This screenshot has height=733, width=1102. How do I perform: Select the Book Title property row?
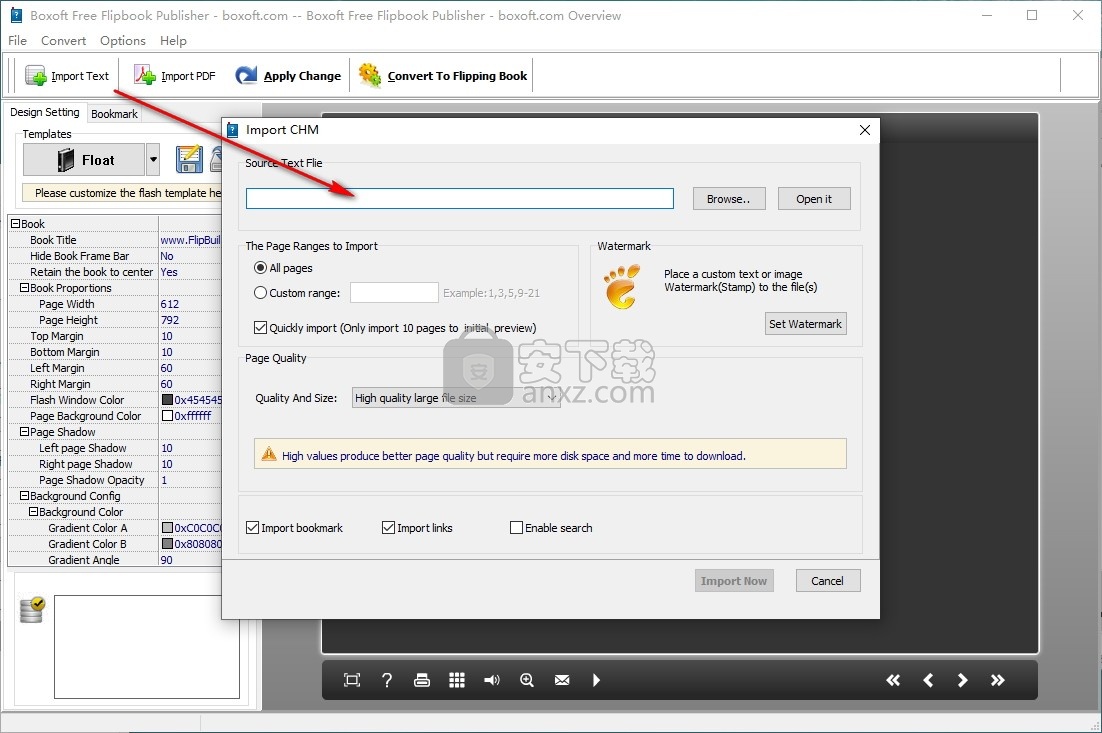(115, 240)
